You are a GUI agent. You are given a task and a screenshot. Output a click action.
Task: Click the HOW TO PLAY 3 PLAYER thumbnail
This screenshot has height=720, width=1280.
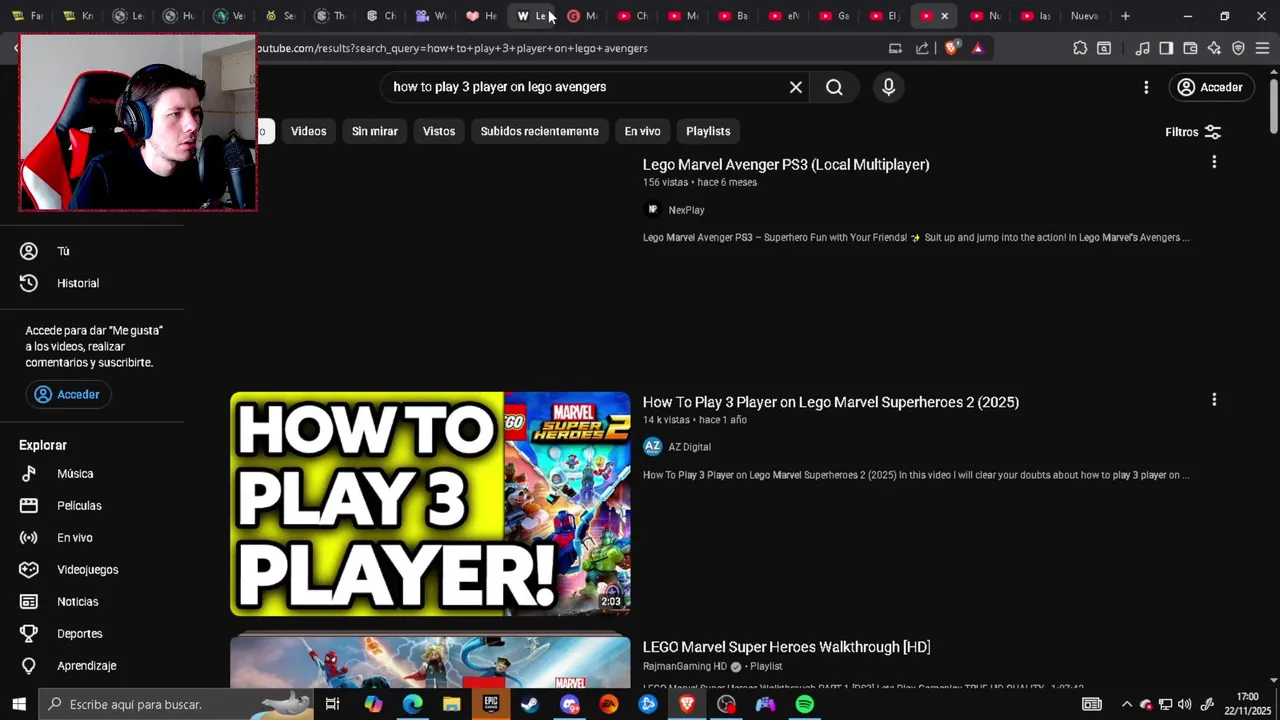pyautogui.click(x=430, y=503)
